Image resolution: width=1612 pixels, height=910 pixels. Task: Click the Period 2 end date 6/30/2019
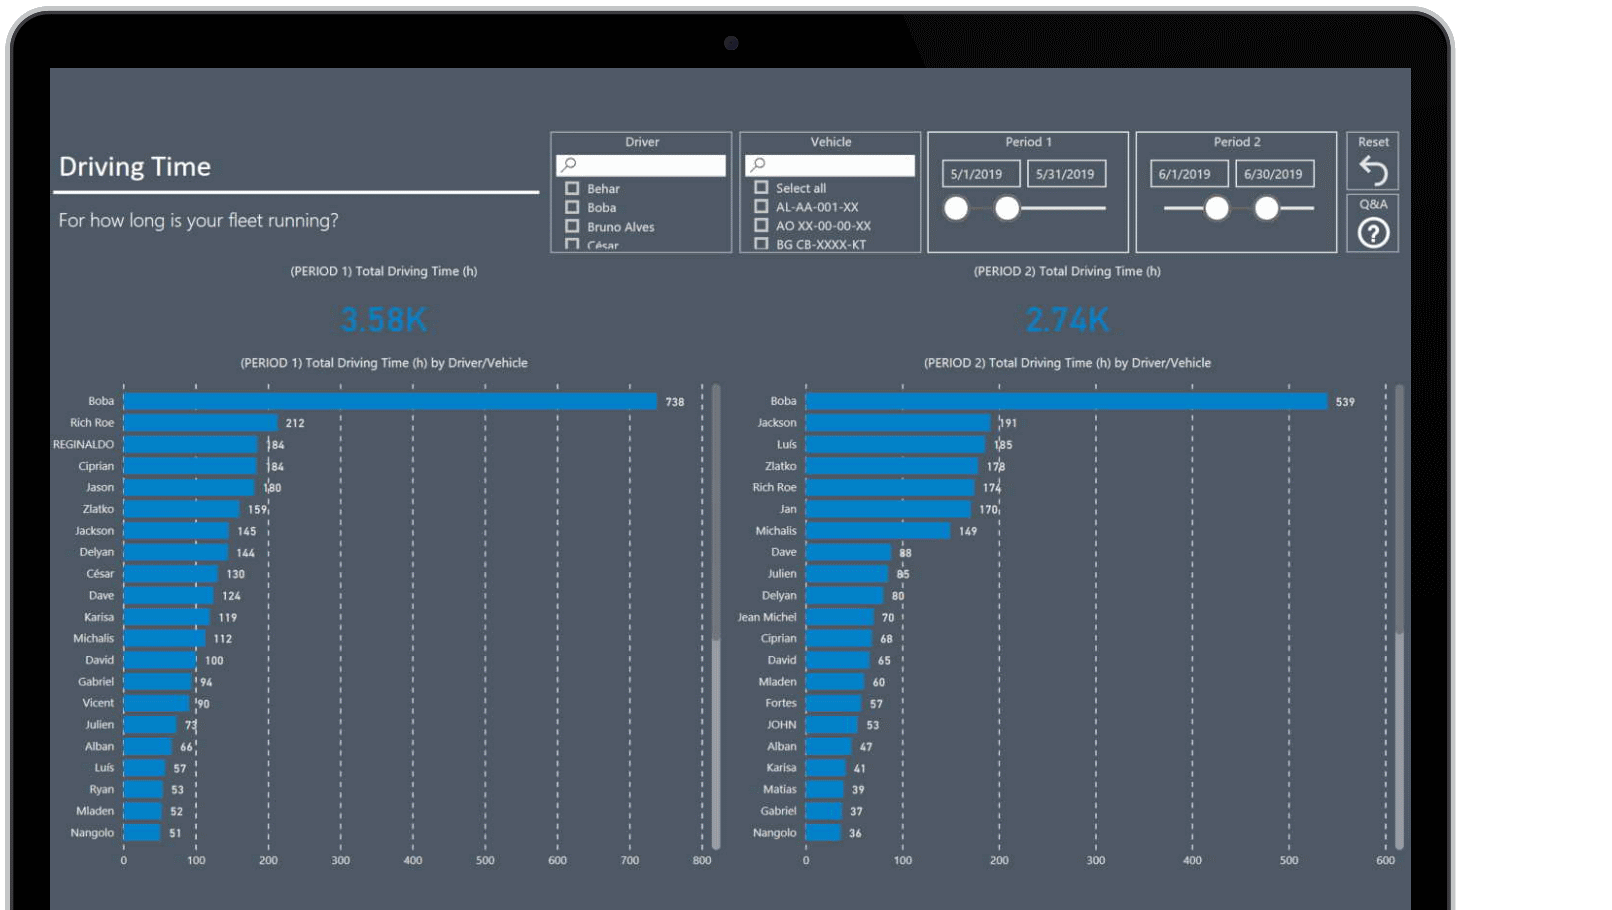[1274, 174]
